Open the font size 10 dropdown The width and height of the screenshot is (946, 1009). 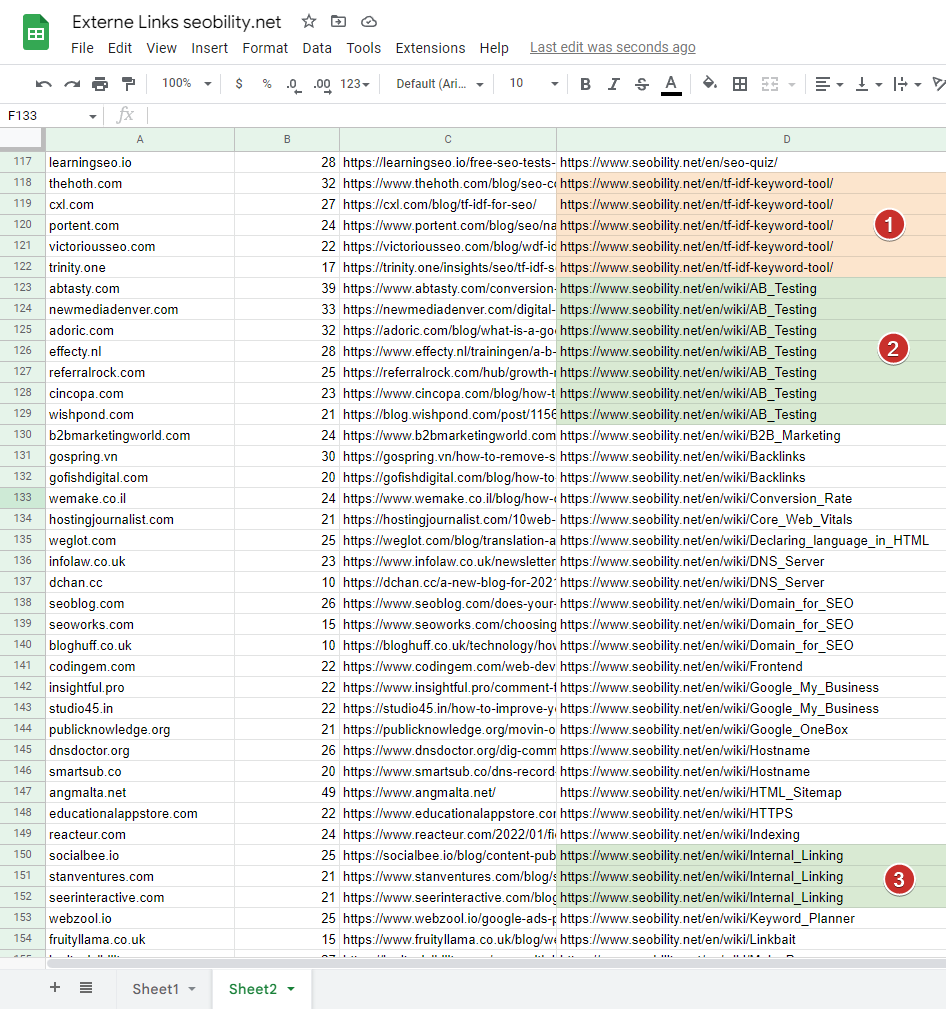point(533,84)
